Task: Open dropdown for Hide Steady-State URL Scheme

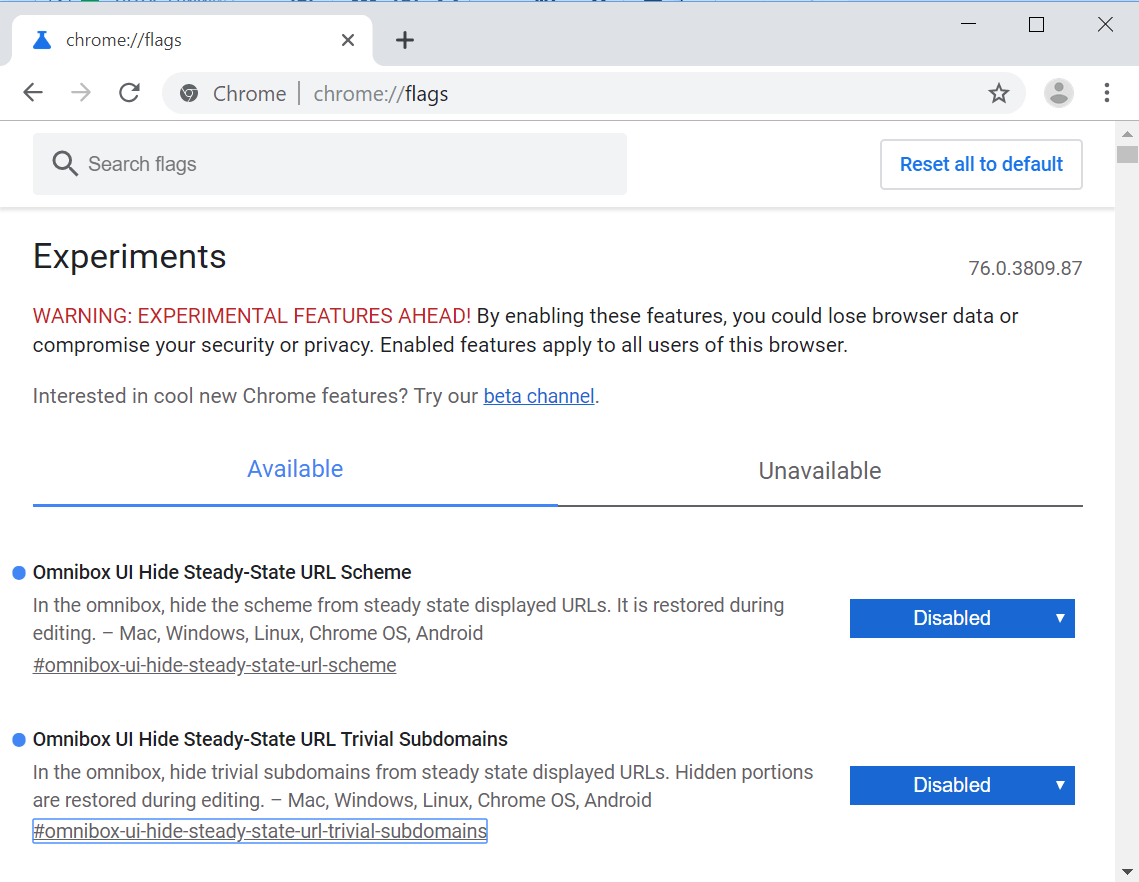Action: 962,618
